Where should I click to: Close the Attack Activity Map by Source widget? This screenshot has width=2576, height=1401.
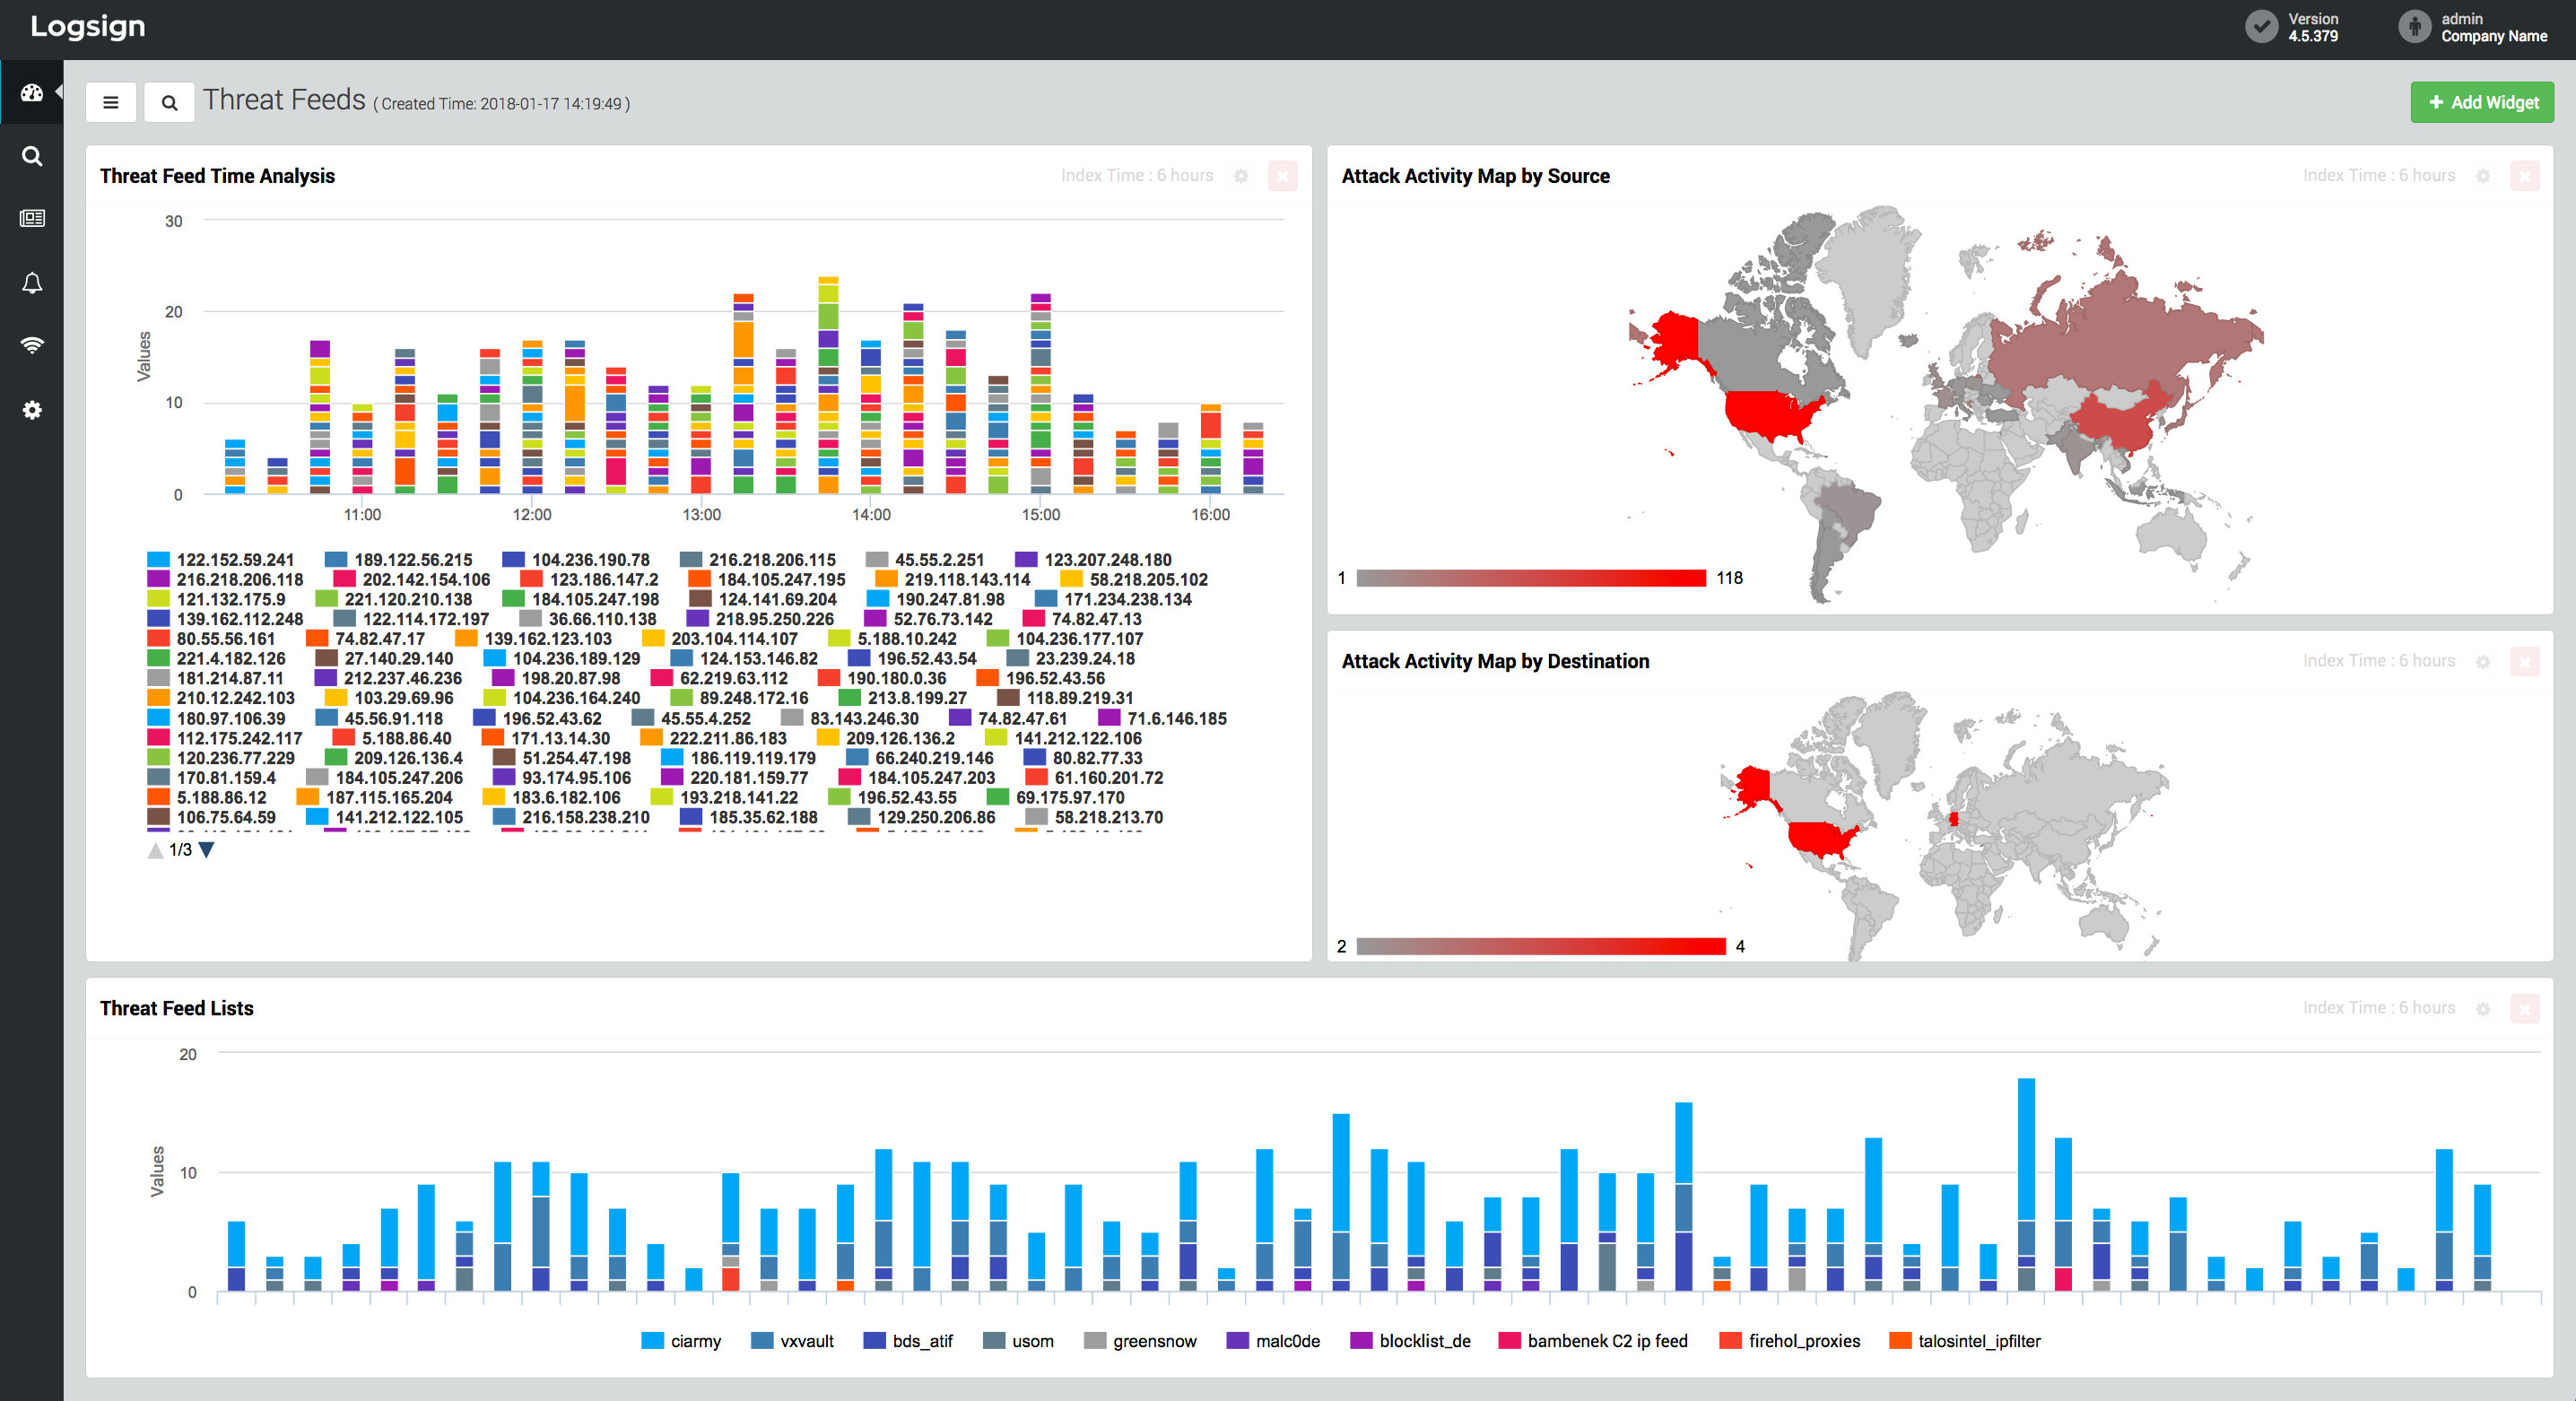2525,176
